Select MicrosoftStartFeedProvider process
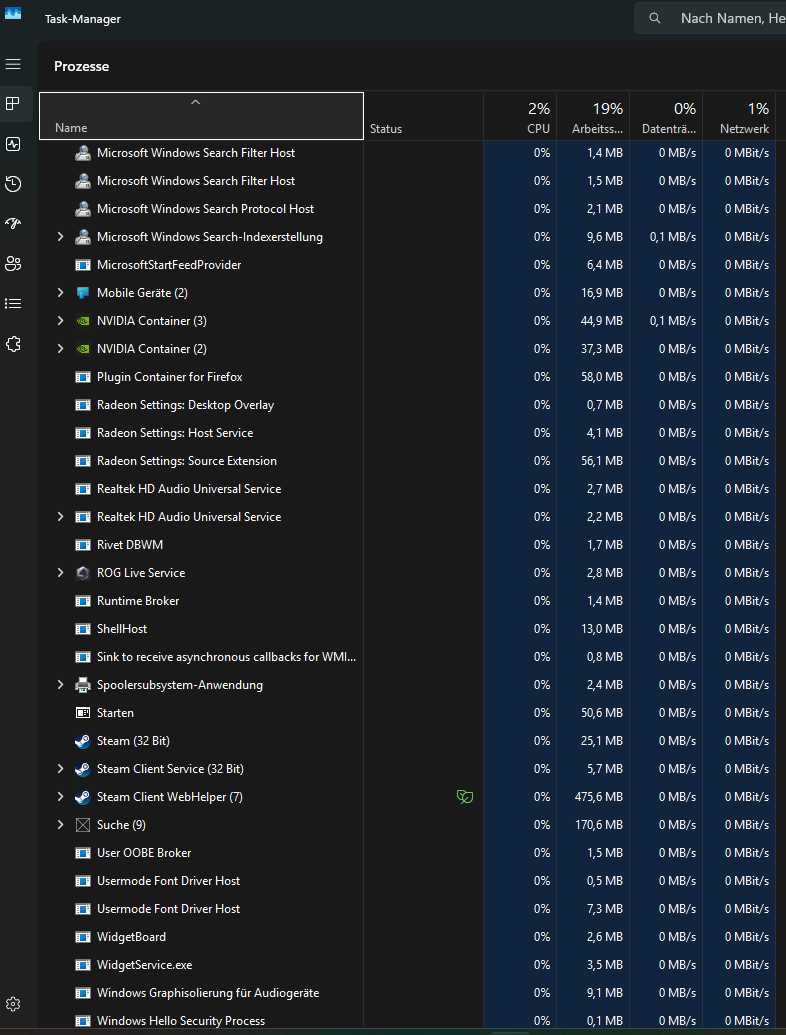The height and width of the screenshot is (1035, 786). pyautogui.click(x=407, y=265)
